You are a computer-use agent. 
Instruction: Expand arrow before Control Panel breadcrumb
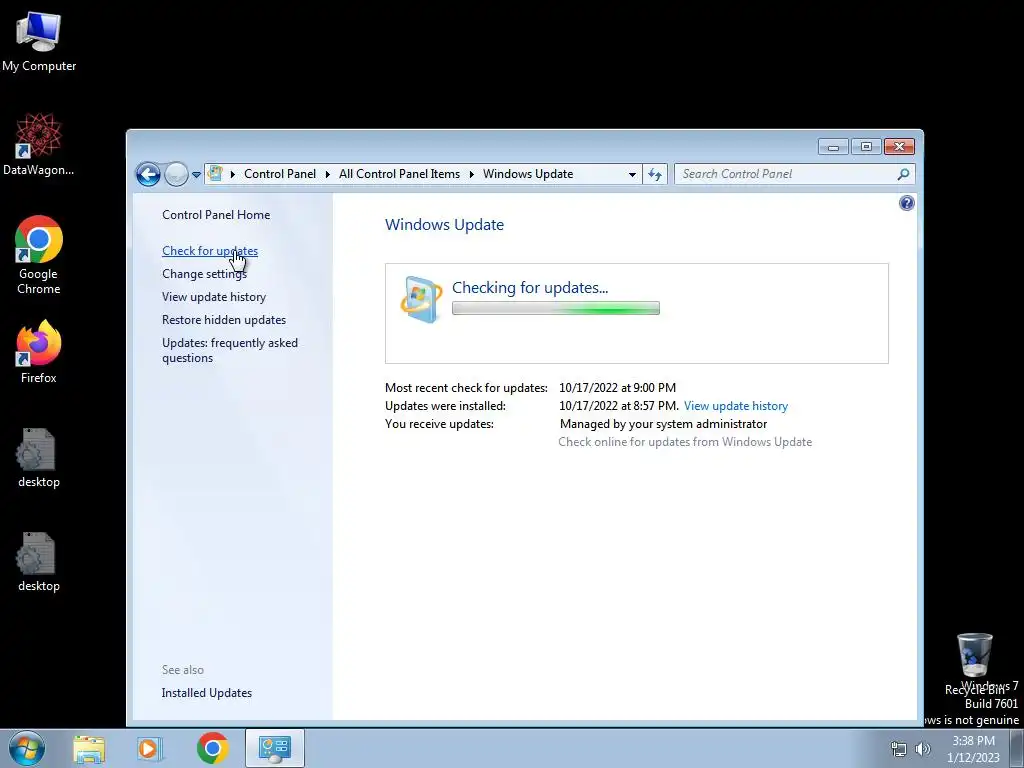(x=232, y=174)
